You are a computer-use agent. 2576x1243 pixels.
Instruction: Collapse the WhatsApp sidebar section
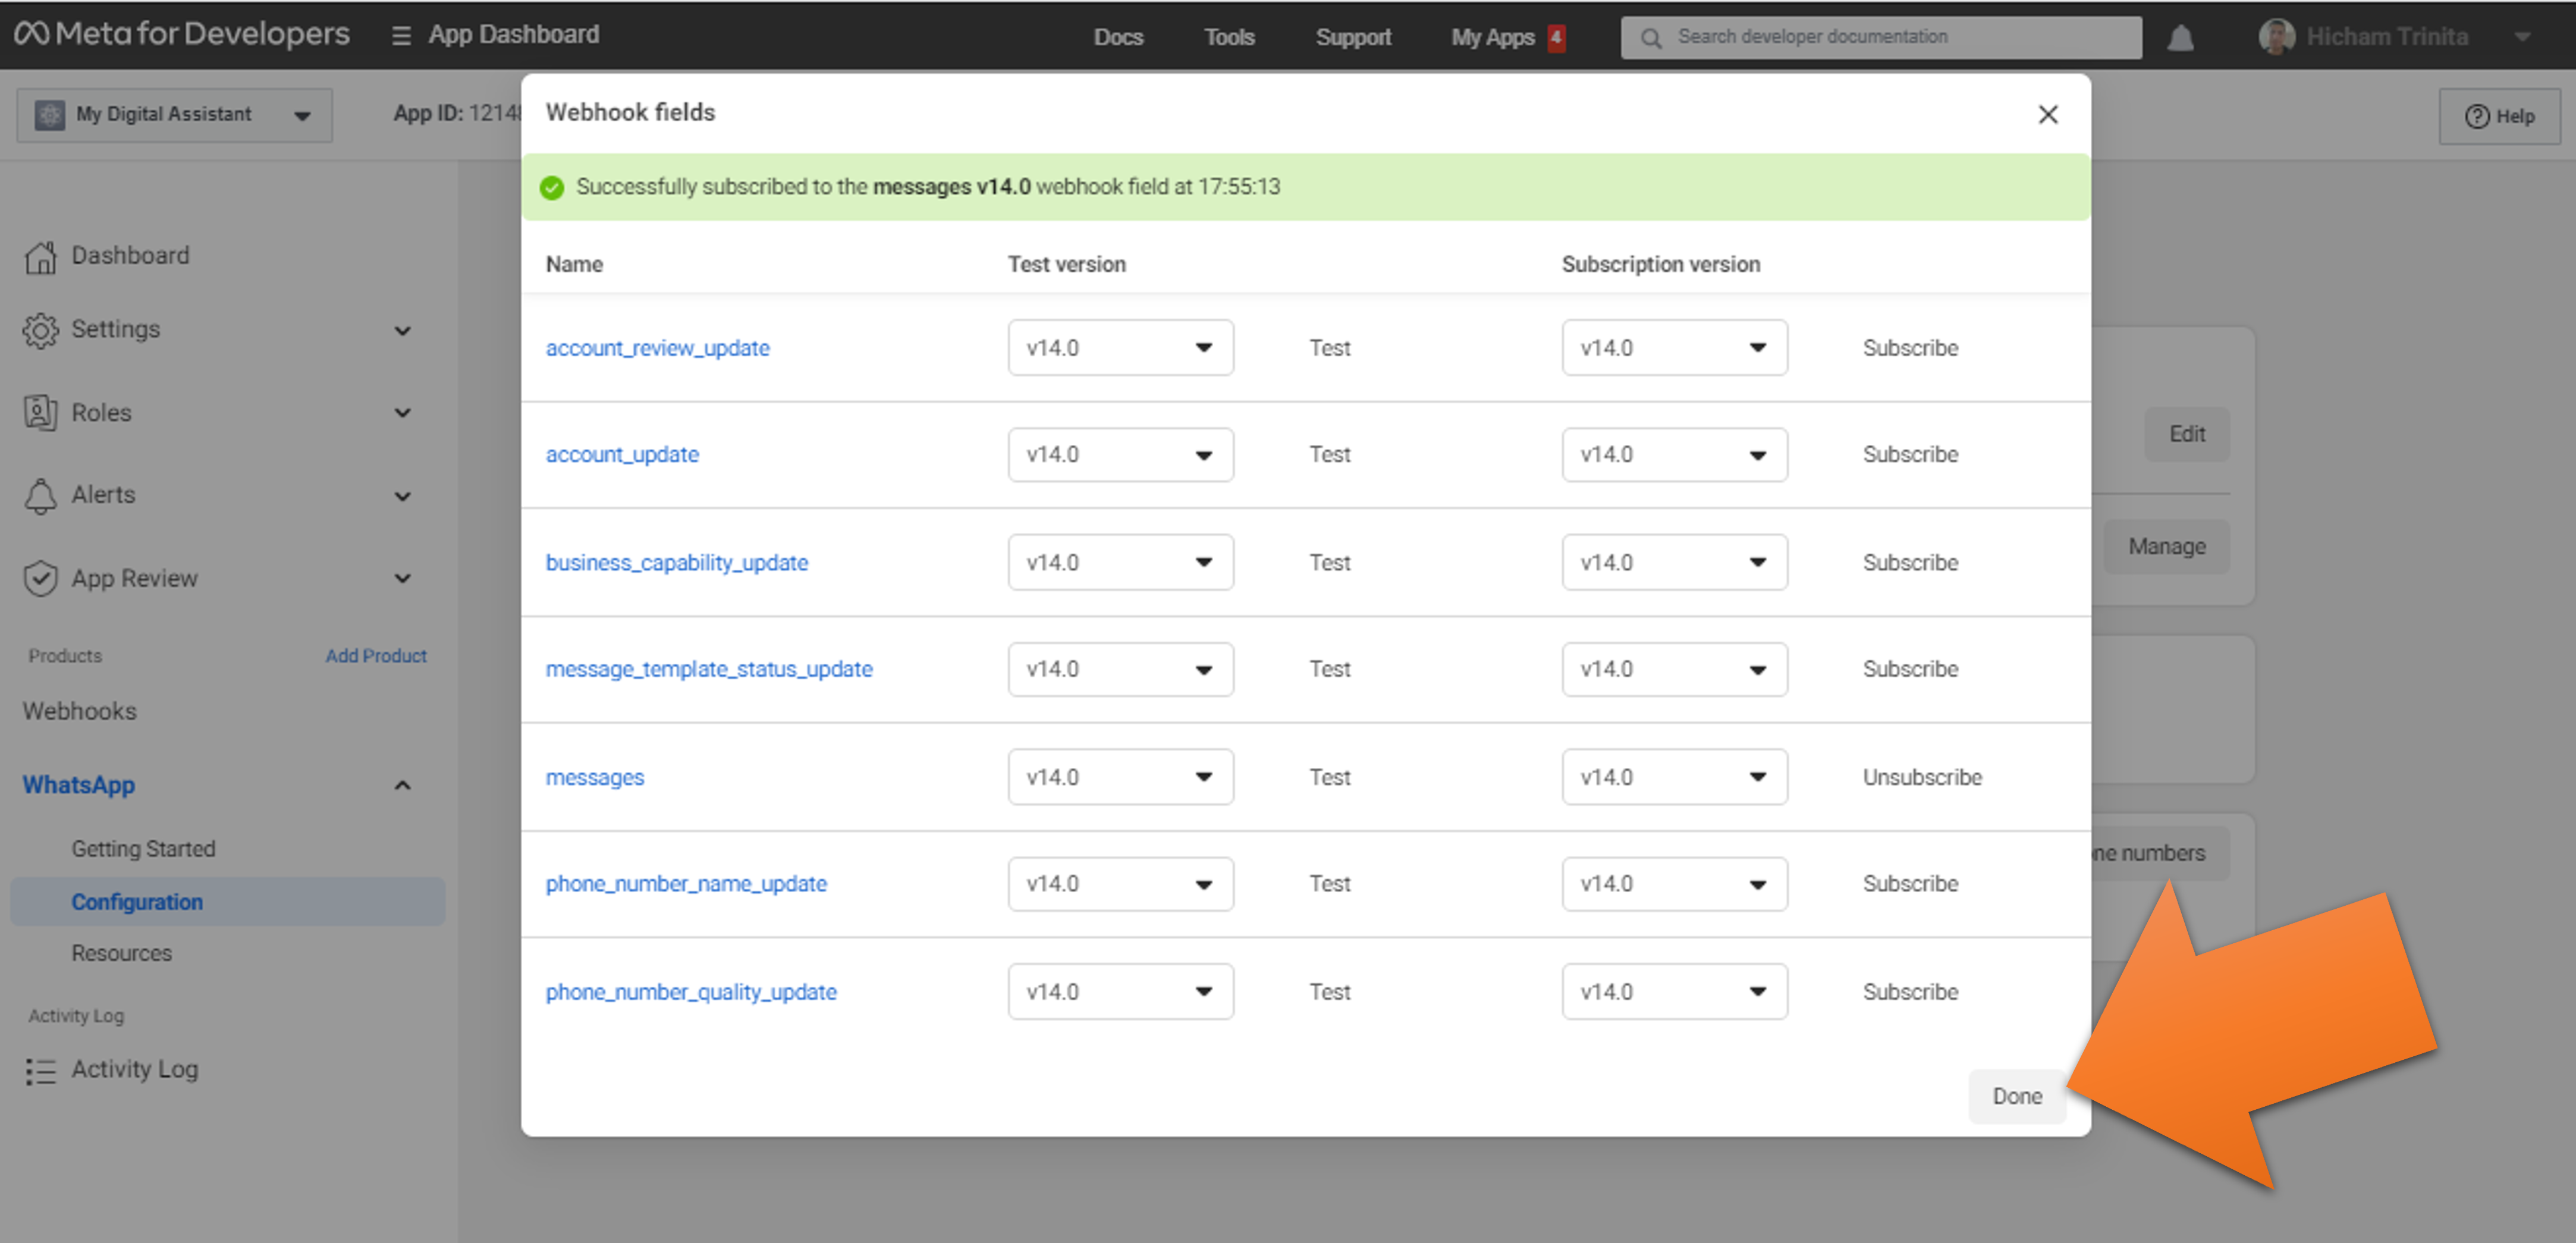click(x=402, y=785)
